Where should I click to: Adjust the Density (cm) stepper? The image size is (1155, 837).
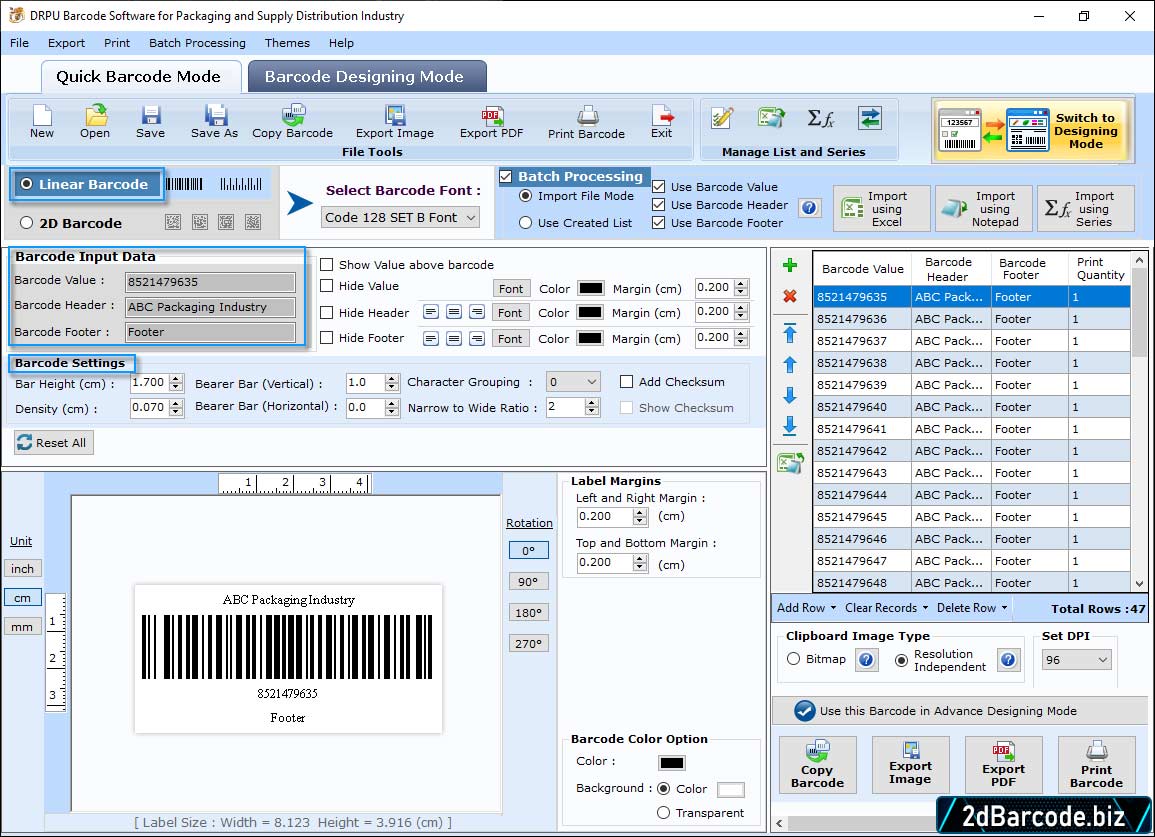(x=175, y=407)
